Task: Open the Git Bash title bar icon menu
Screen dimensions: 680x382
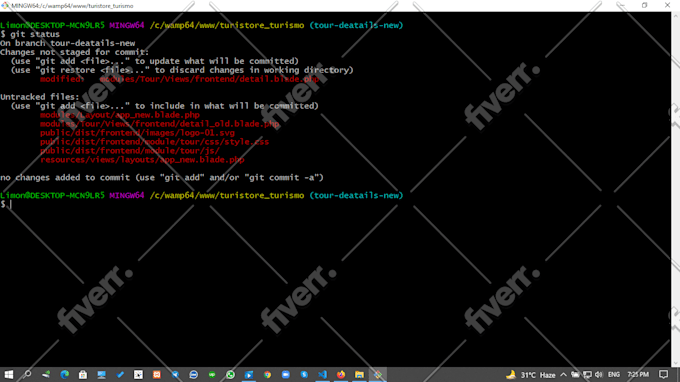Action: pyautogui.click(x=5, y=6)
